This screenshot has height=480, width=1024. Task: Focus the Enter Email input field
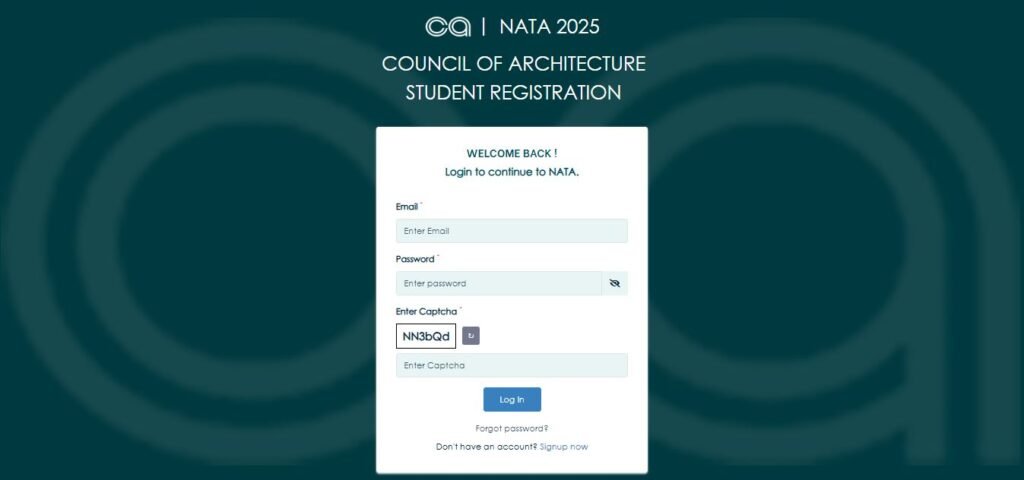(511, 231)
